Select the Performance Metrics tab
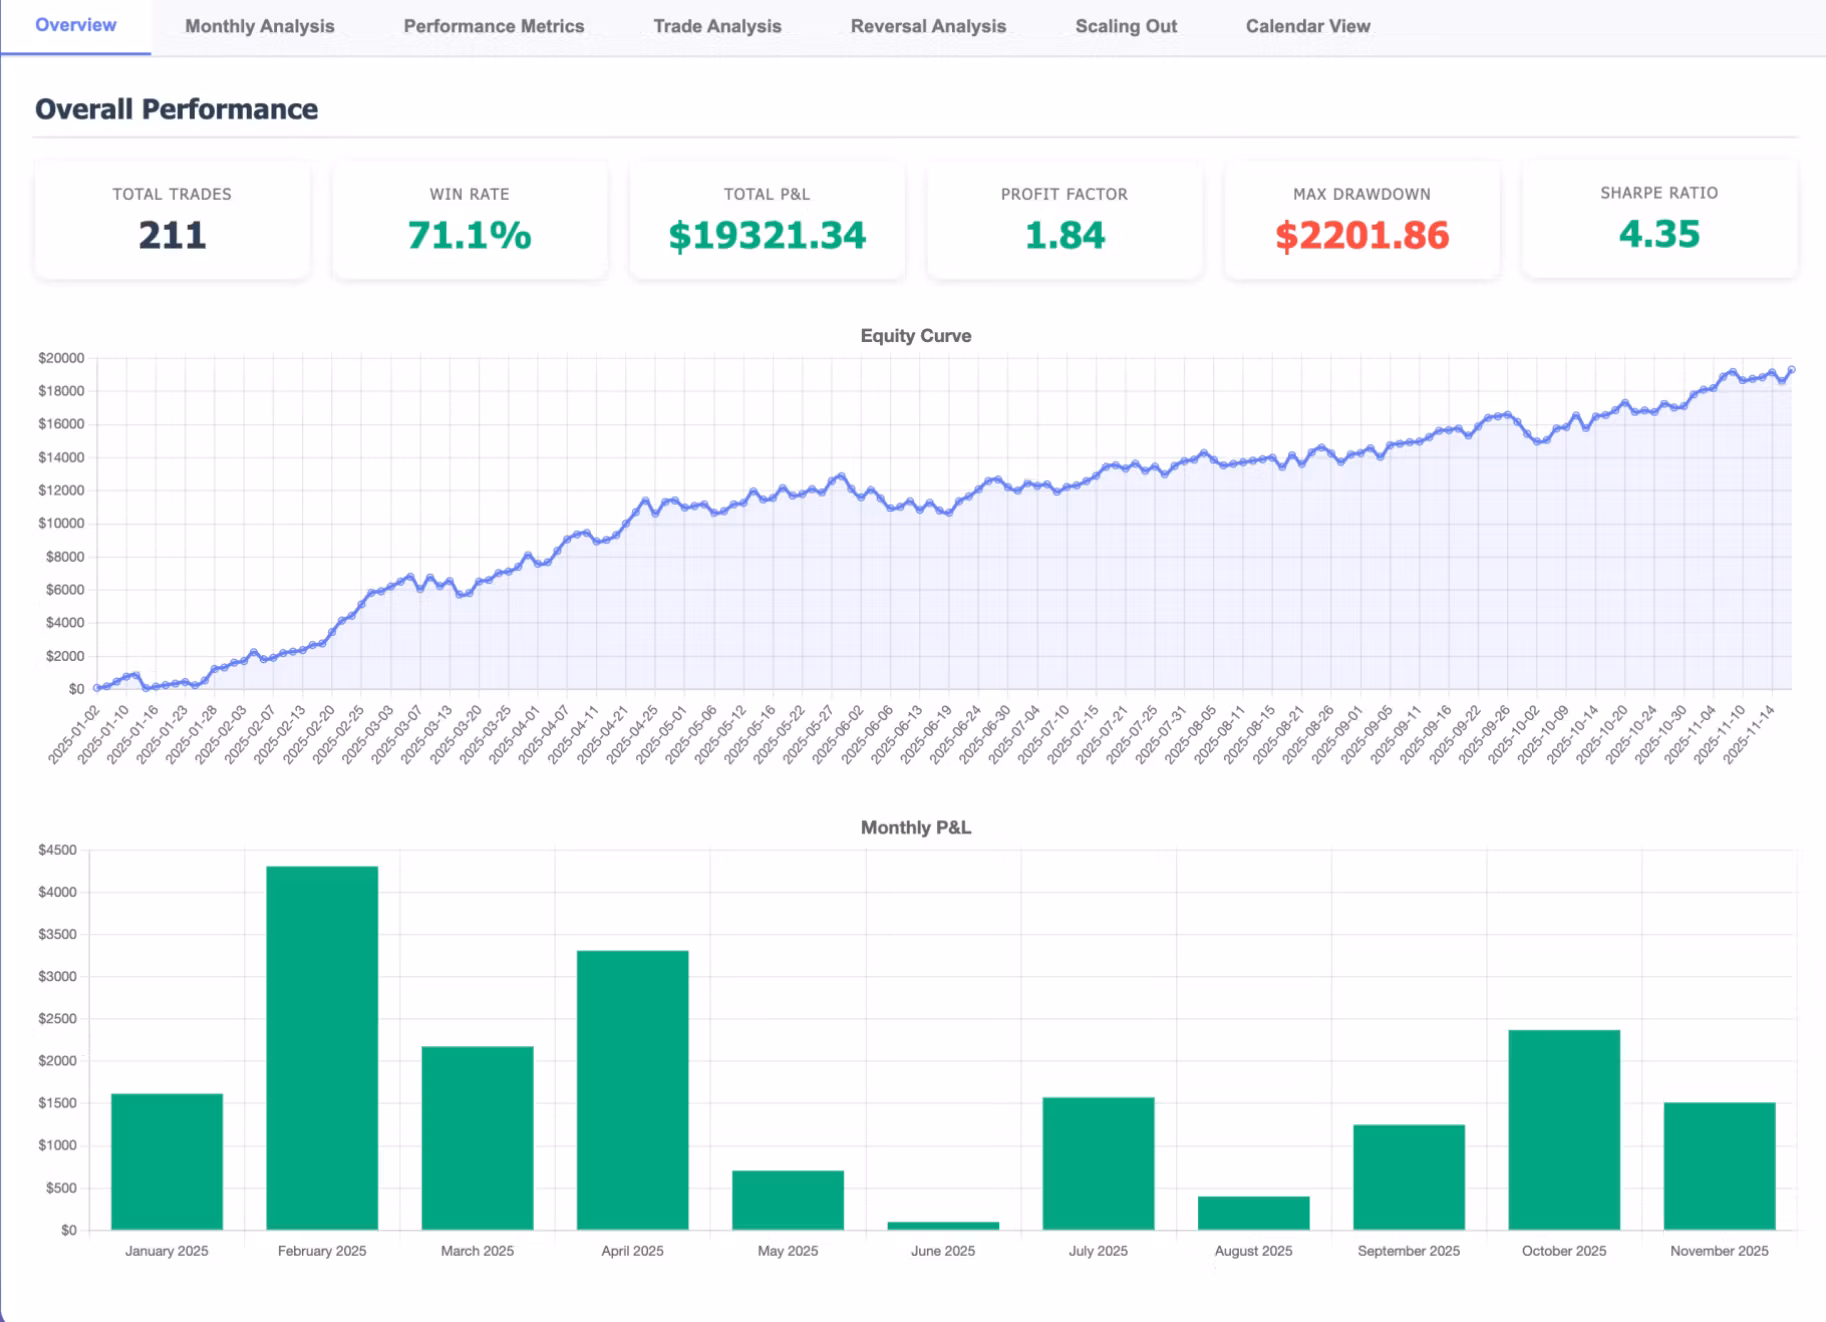1826x1322 pixels. click(x=493, y=26)
